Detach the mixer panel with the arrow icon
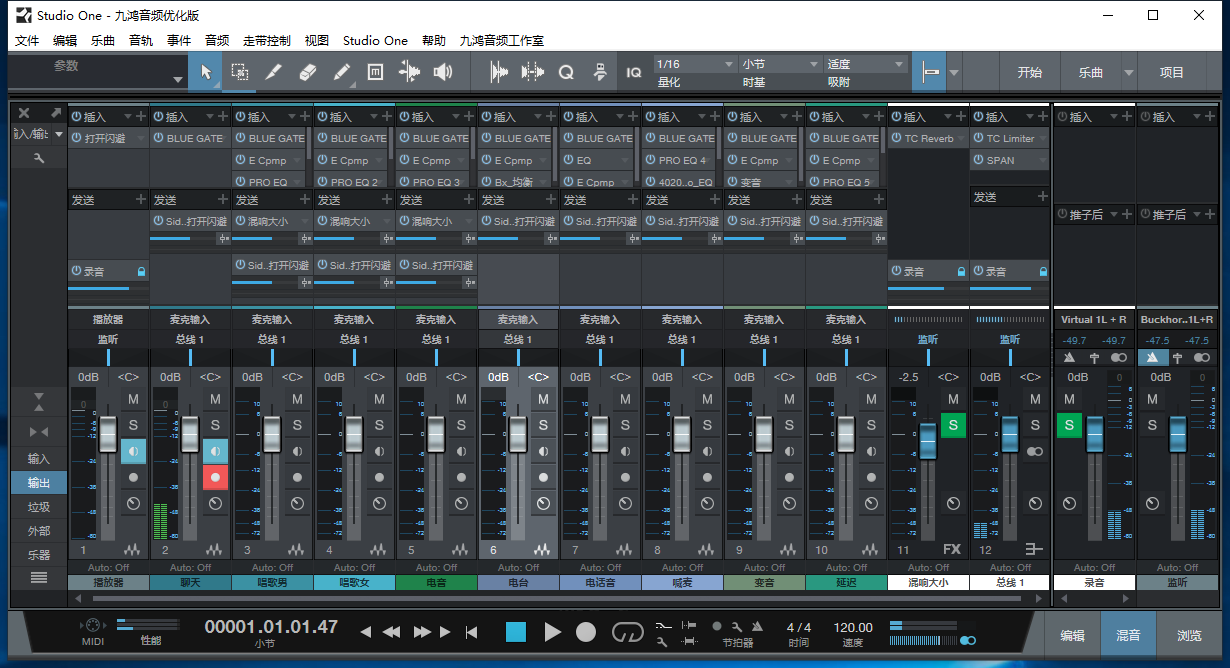 (x=56, y=113)
